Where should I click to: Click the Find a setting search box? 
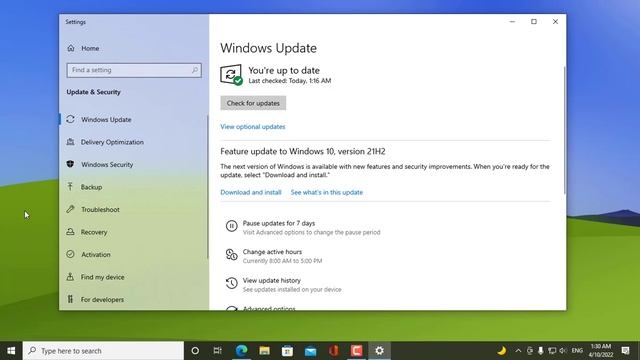(134, 70)
